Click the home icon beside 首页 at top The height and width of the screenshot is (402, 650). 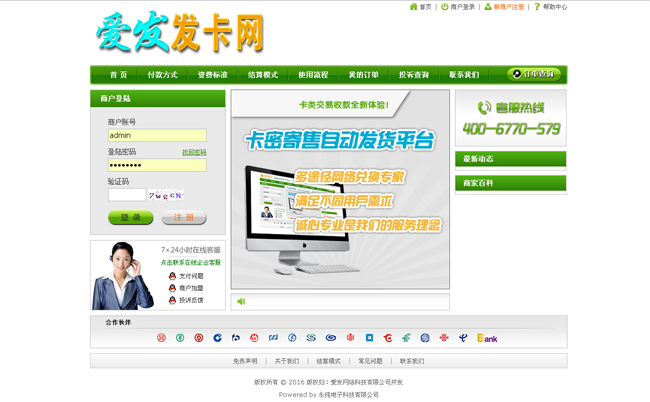pyautogui.click(x=413, y=7)
